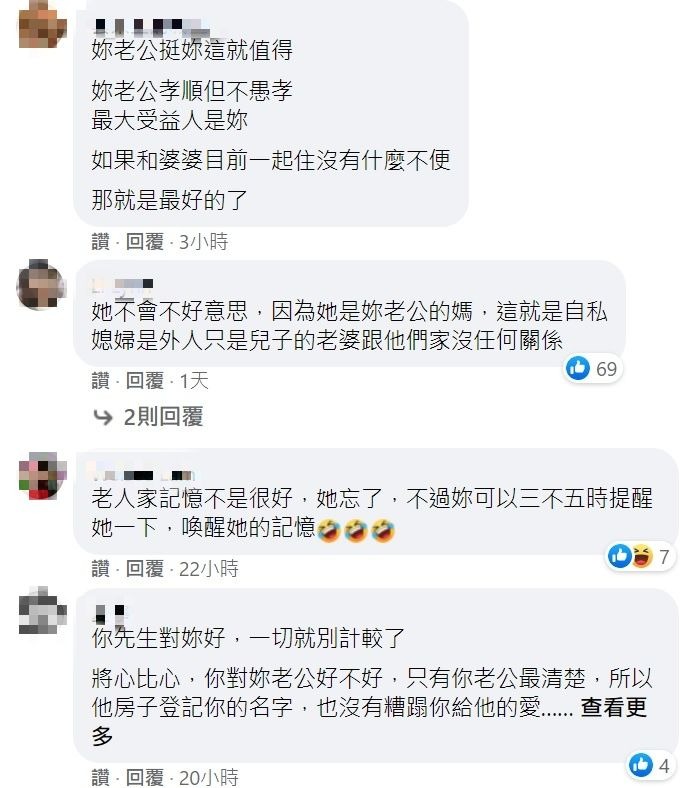Open fourth commenter's gray avatar
The width and height of the screenshot is (698, 788).
coord(42,610)
